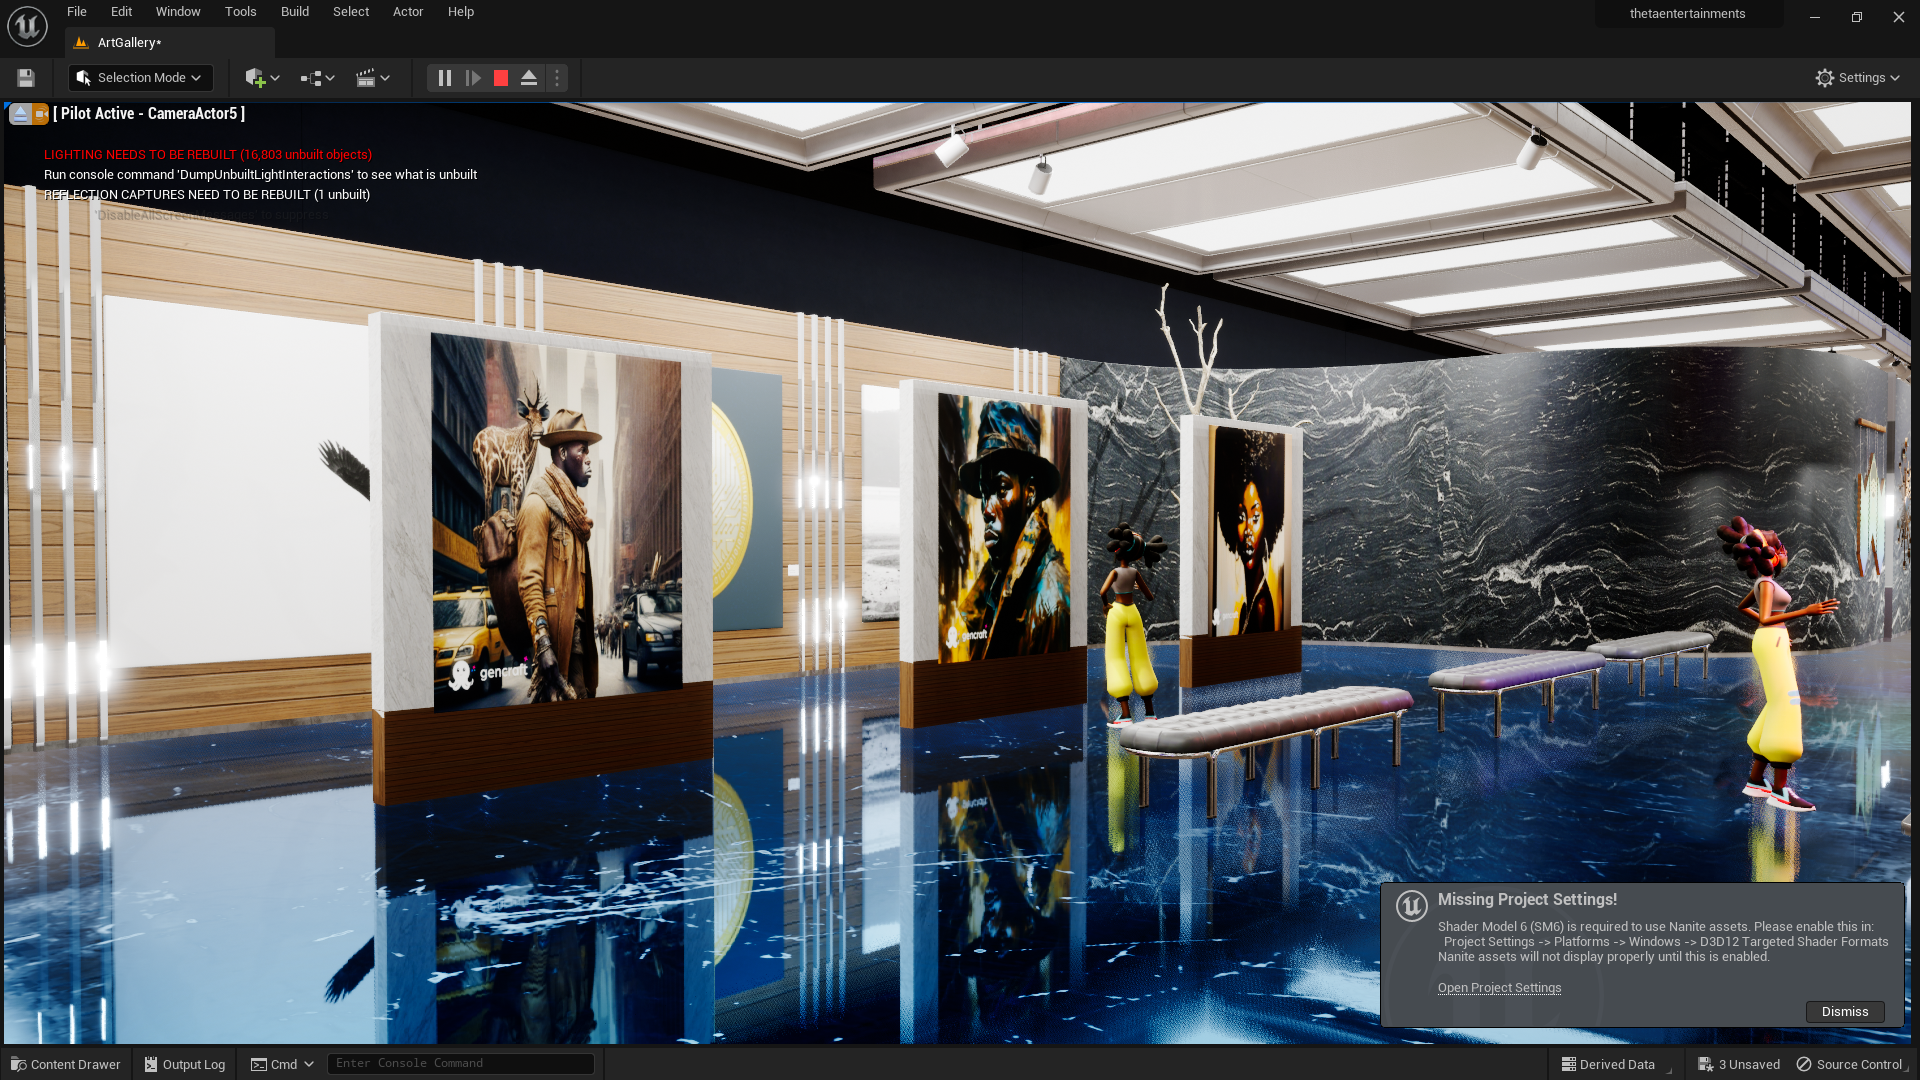Open the Build menu
The height and width of the screenshot is (1080, 1920).
pyautogui.click(x=294, y=12)
